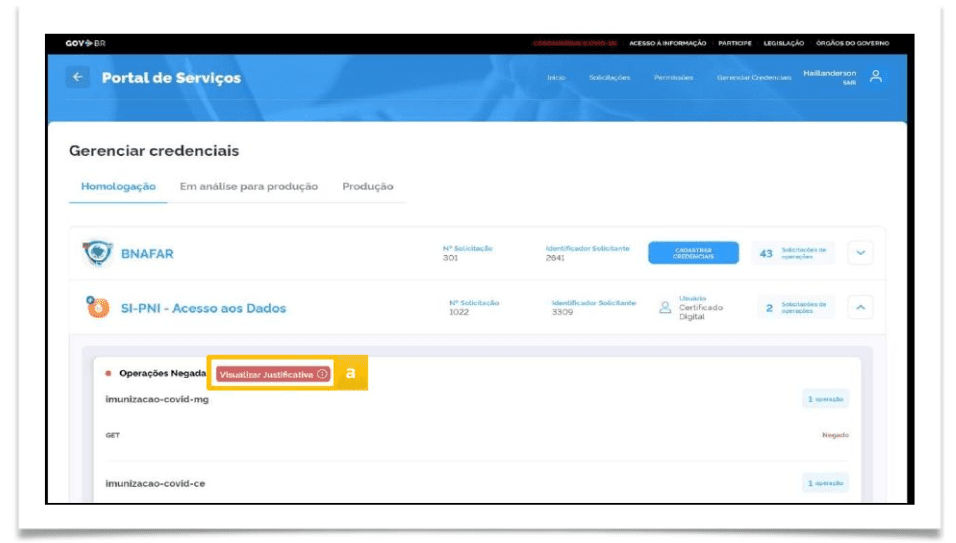Image resolution: width=956 pixels, height=543 pixels.
Task: Open the Coronavírus COVID-19 link
Action: 575,43
